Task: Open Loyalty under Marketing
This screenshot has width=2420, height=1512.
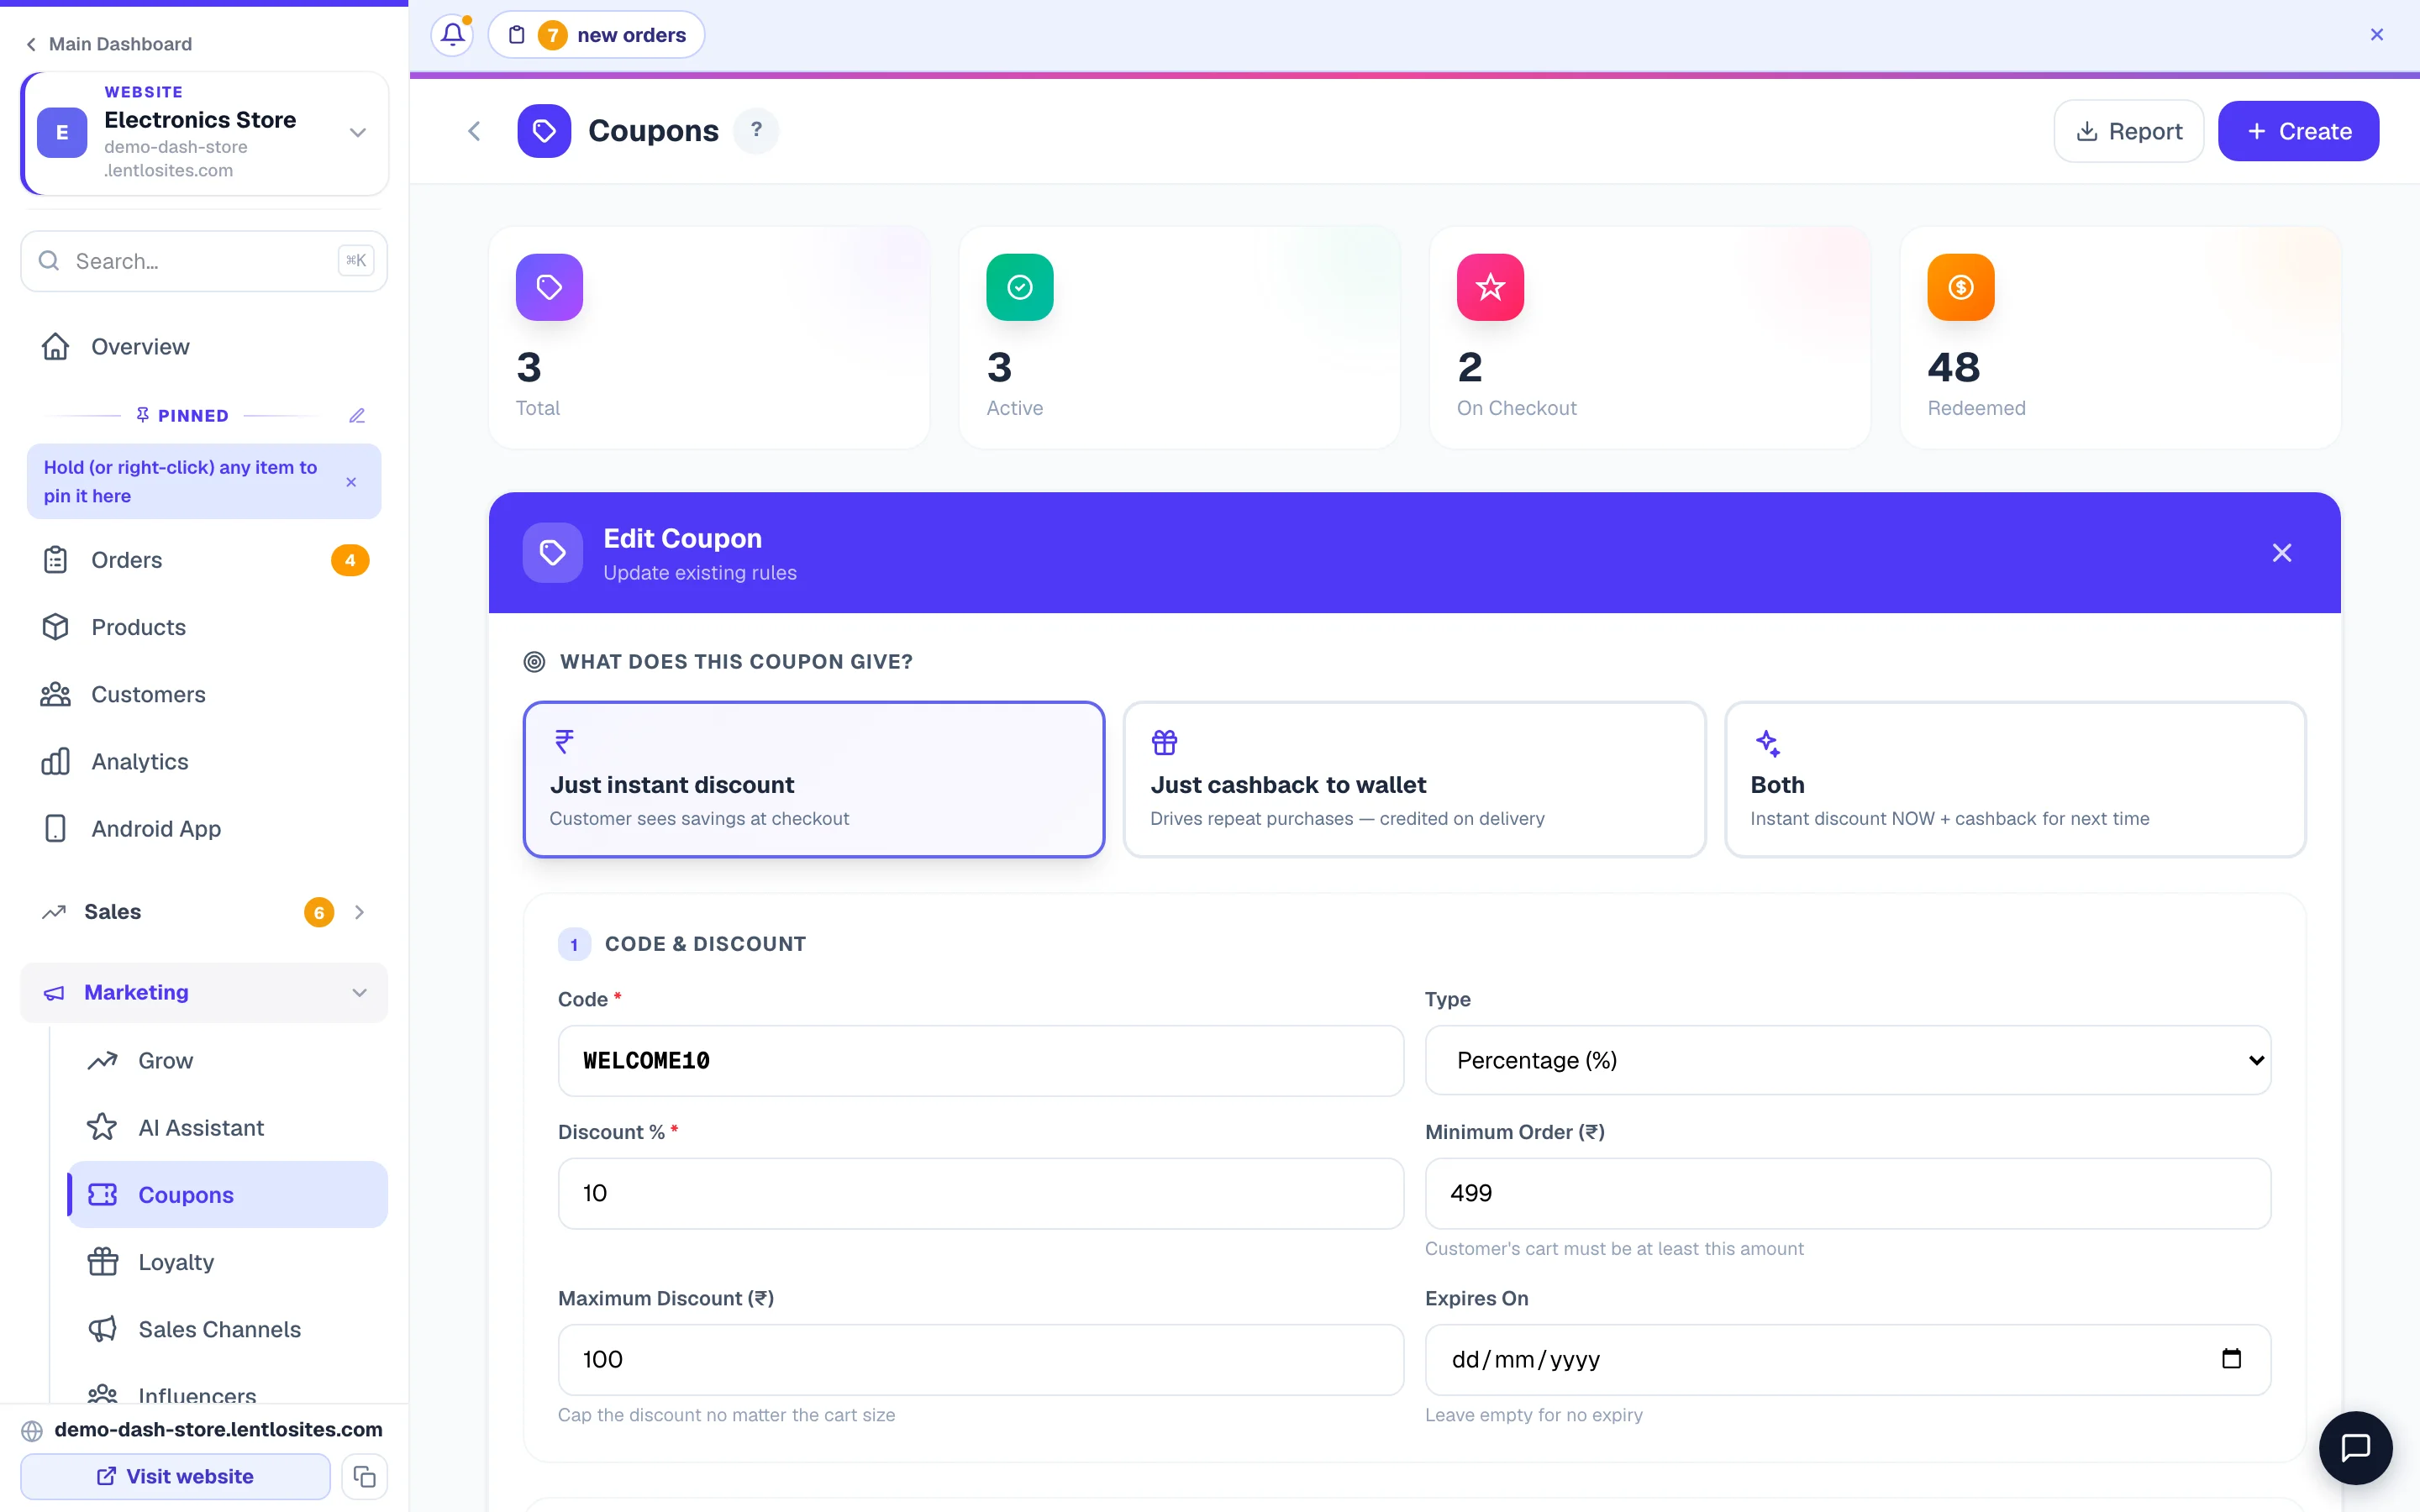Action: pos(228,1262)
